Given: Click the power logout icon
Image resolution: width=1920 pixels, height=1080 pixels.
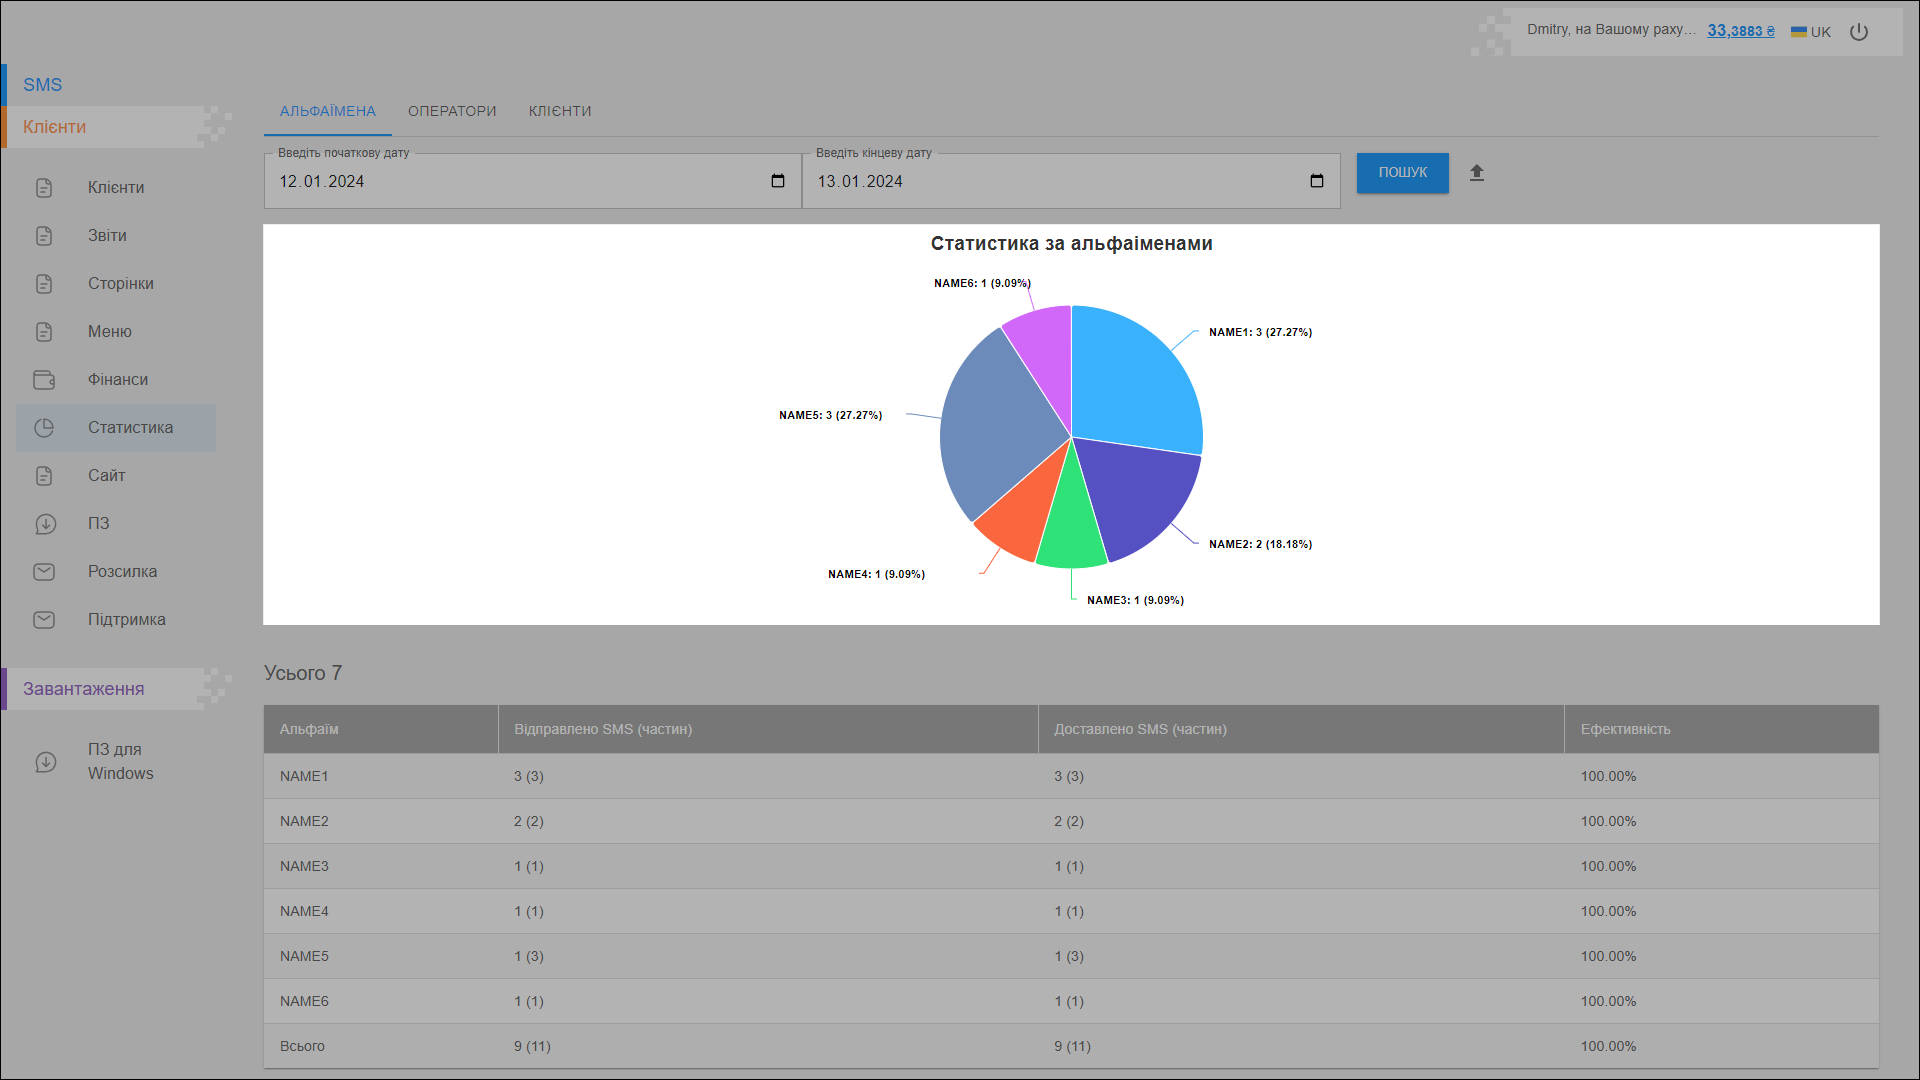Looking at the screenshot, I should click(1858, 32).
